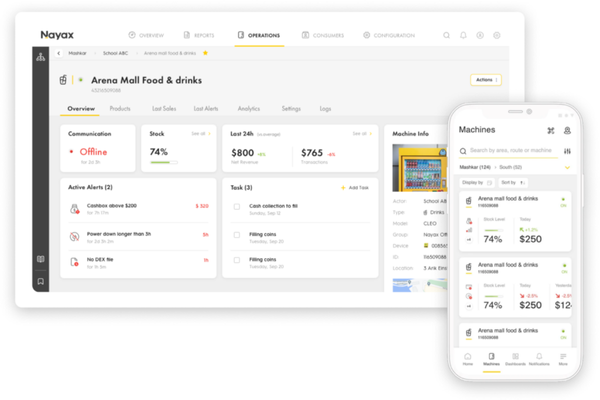Viewport: 600px width, 400px height.
Task: Open the Actions dropdown button
Action: (485, 80)
